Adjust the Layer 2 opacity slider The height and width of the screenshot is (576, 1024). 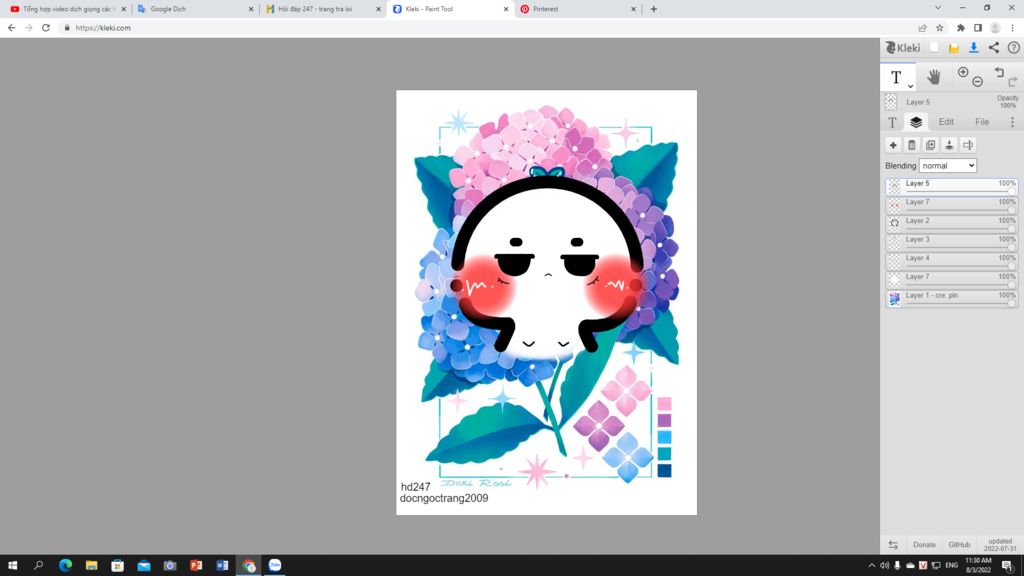[x=960, y=229]
